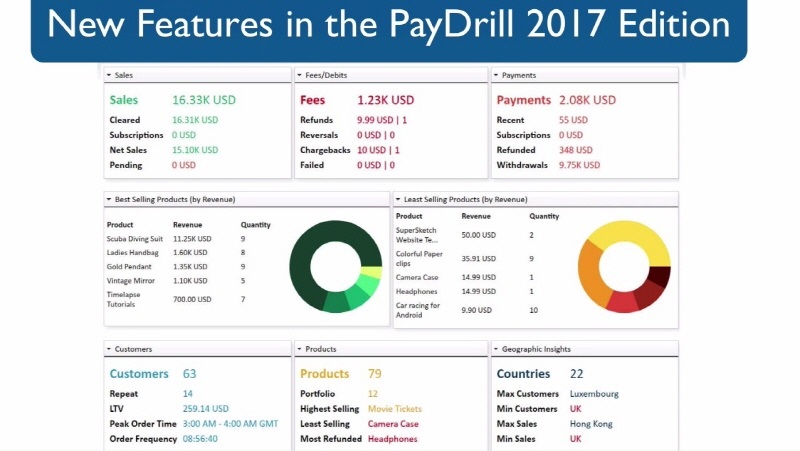The image size is (800, 451).
Task: Click the Repeat customers value 14
Action: point(188,394)
